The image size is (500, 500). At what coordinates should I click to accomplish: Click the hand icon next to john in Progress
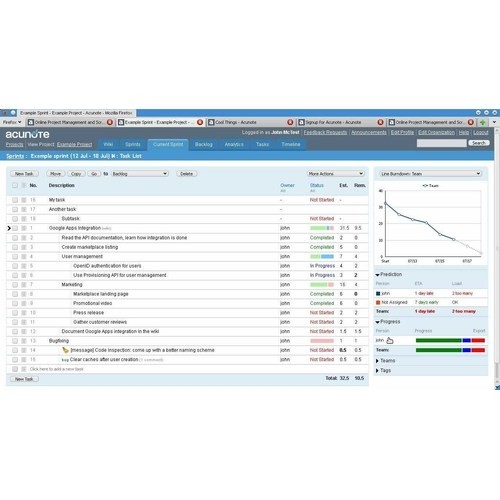pos(390,340)
